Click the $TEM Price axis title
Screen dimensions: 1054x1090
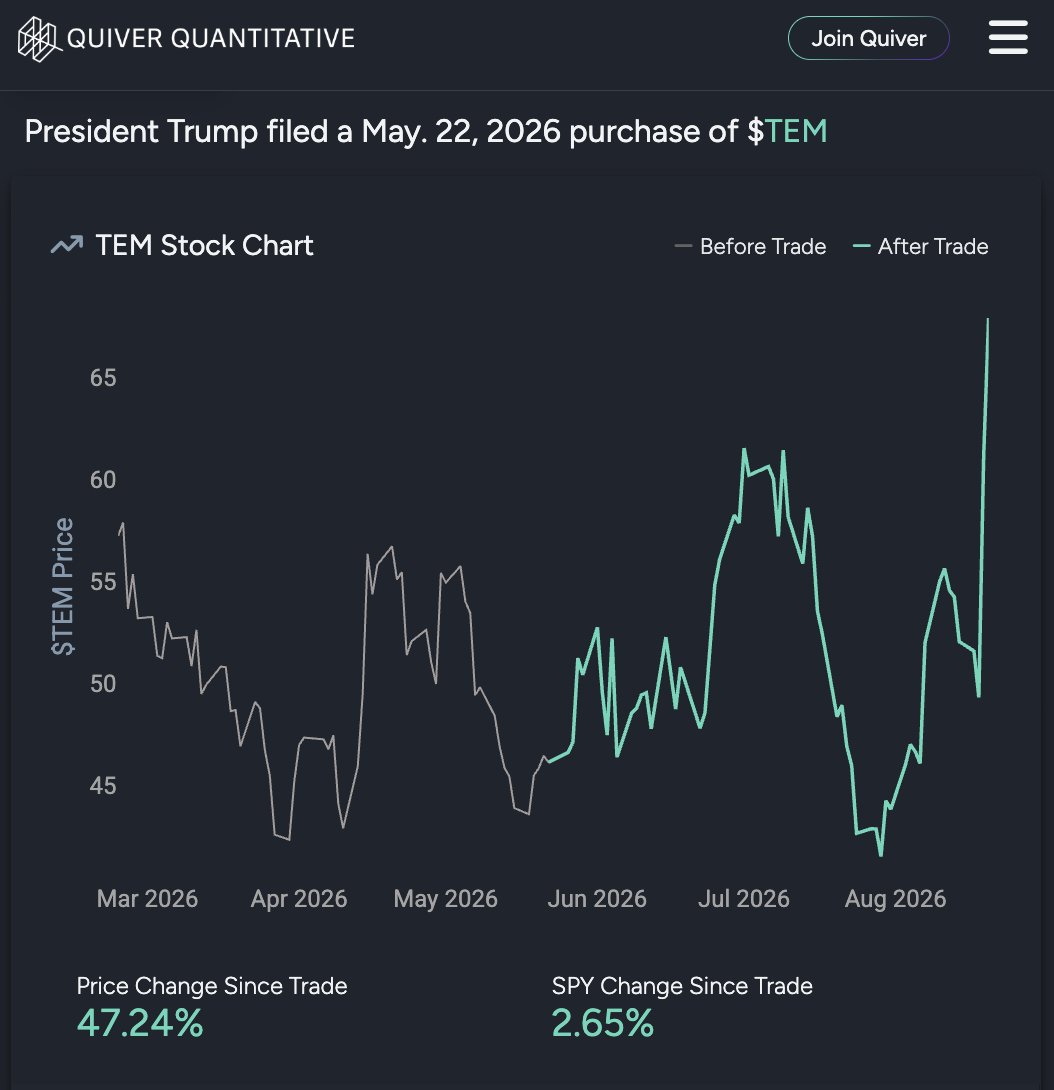click(63, 586)
